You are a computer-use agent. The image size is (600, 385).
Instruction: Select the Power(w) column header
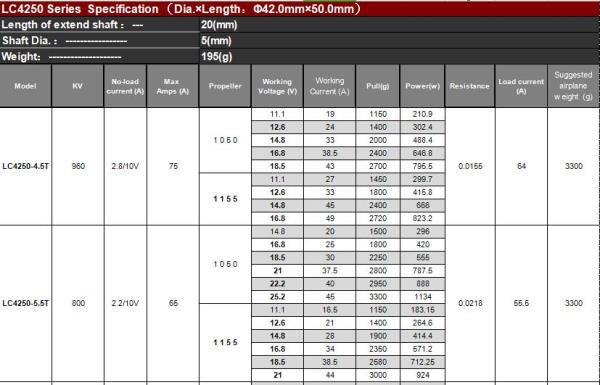pyautogui.click(x=422, y=86)
